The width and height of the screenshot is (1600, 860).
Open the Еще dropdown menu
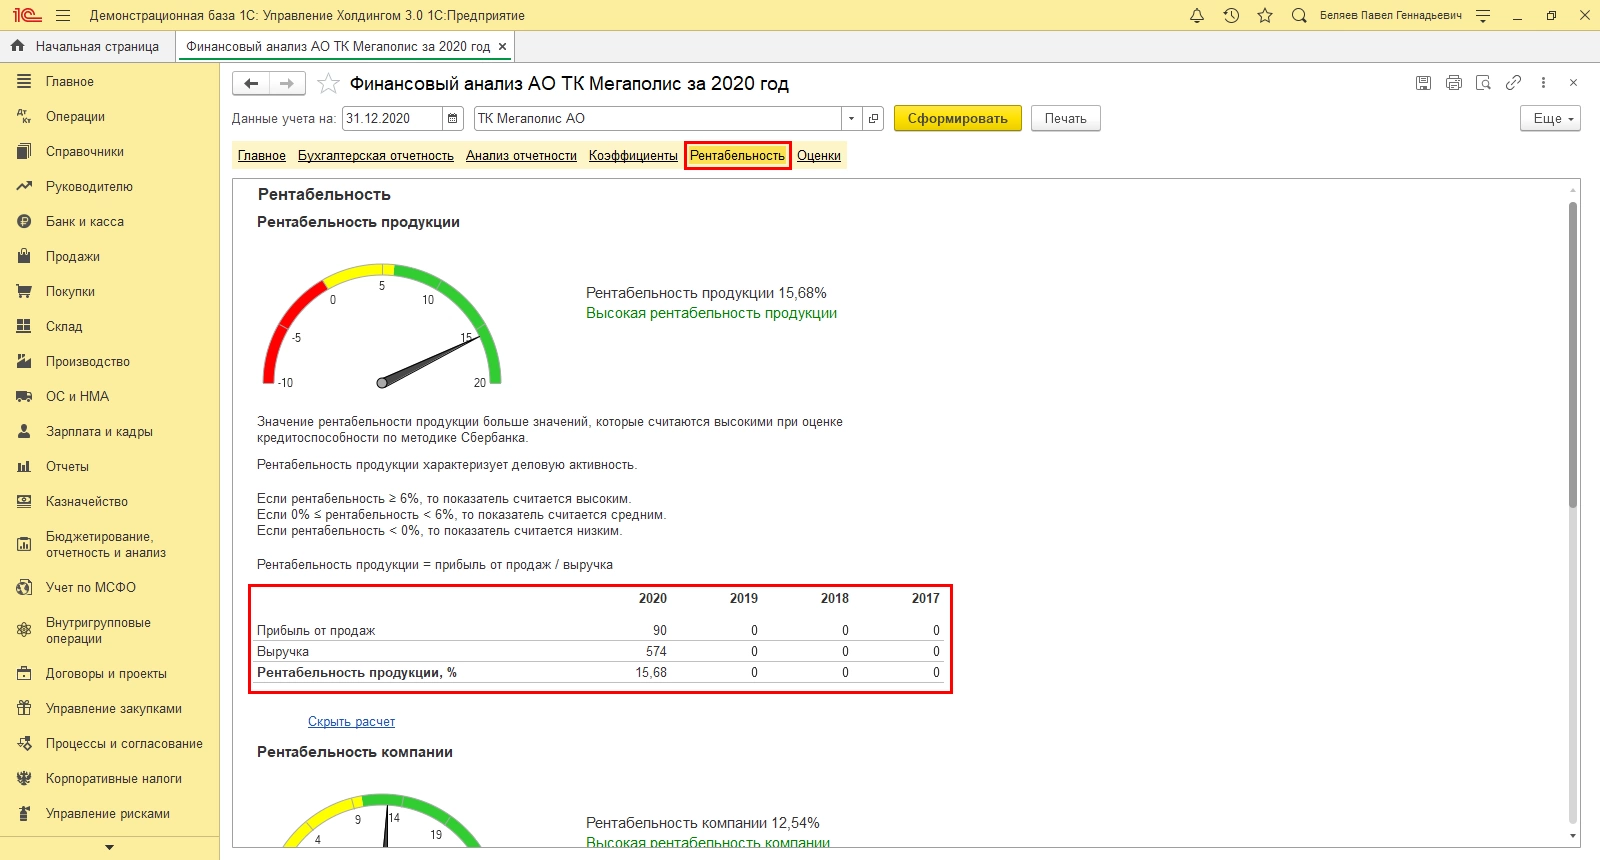click(1551, 118)
